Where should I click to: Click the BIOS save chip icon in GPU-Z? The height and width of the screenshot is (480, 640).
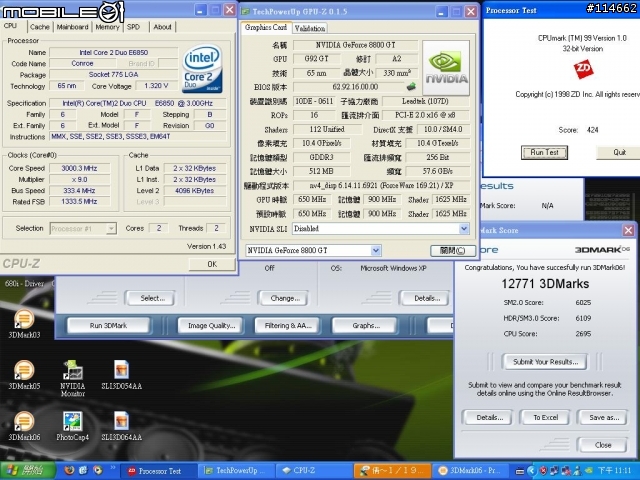(x=411, y=87)
